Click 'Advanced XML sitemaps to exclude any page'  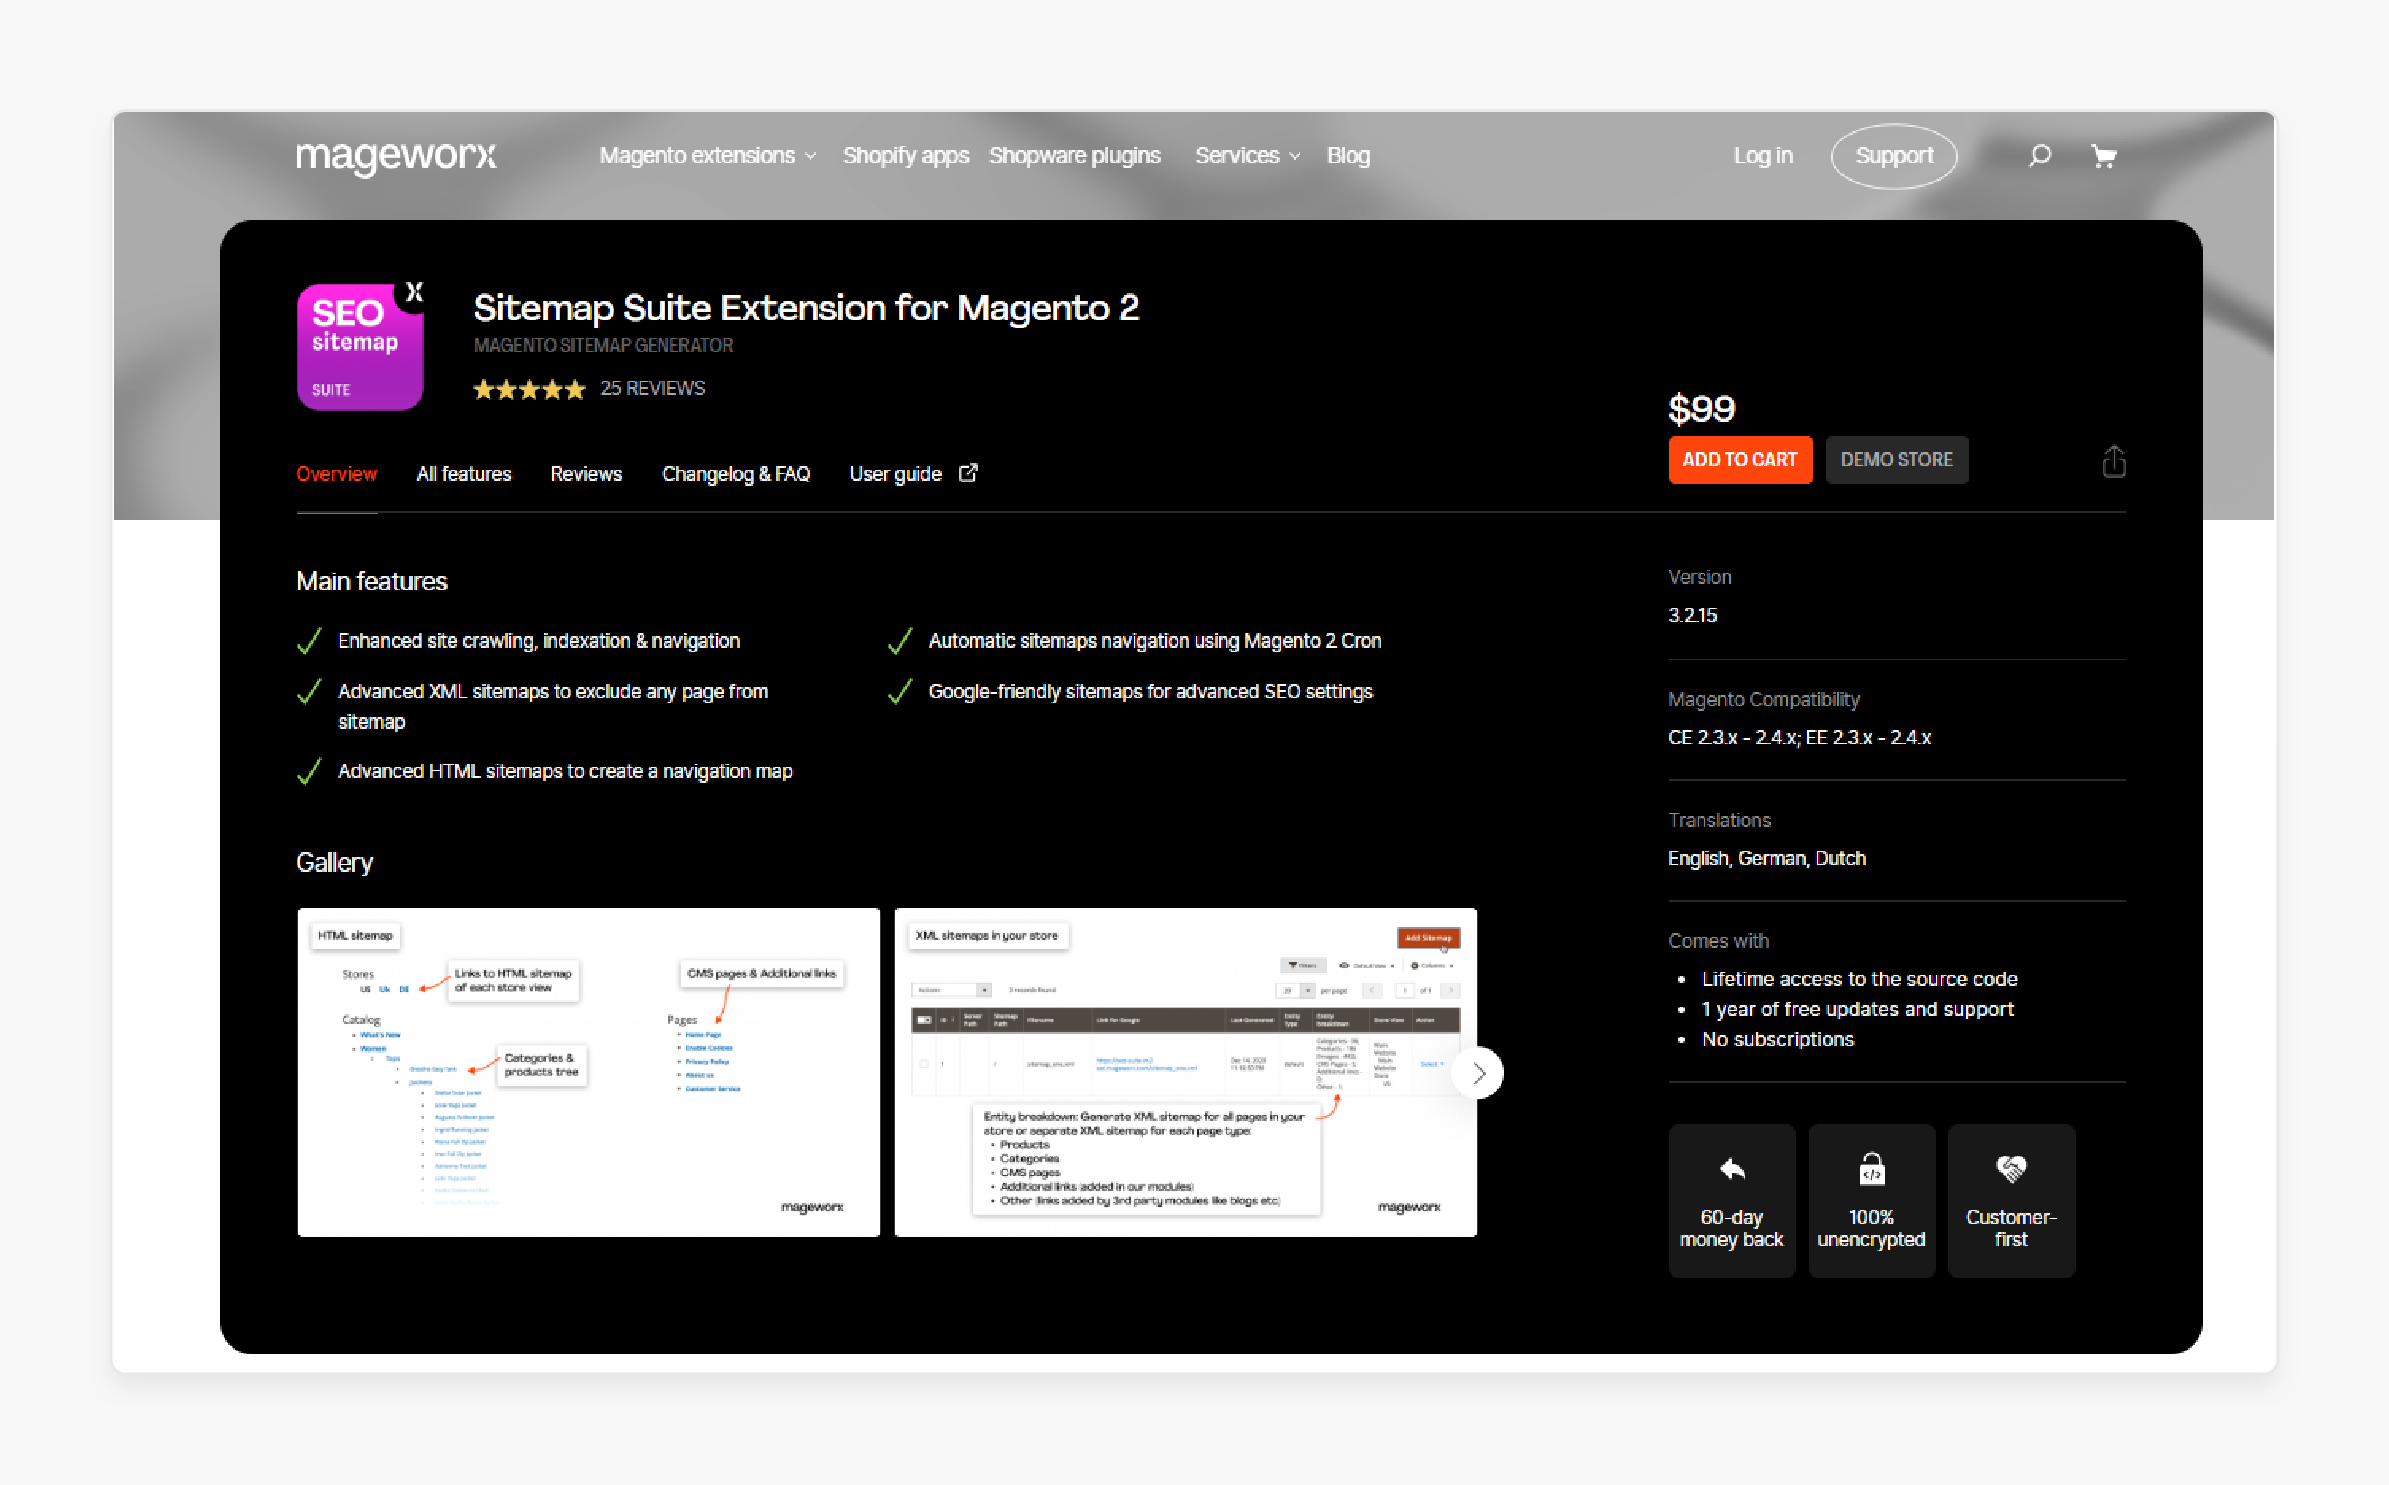click(x=553, y=706)
